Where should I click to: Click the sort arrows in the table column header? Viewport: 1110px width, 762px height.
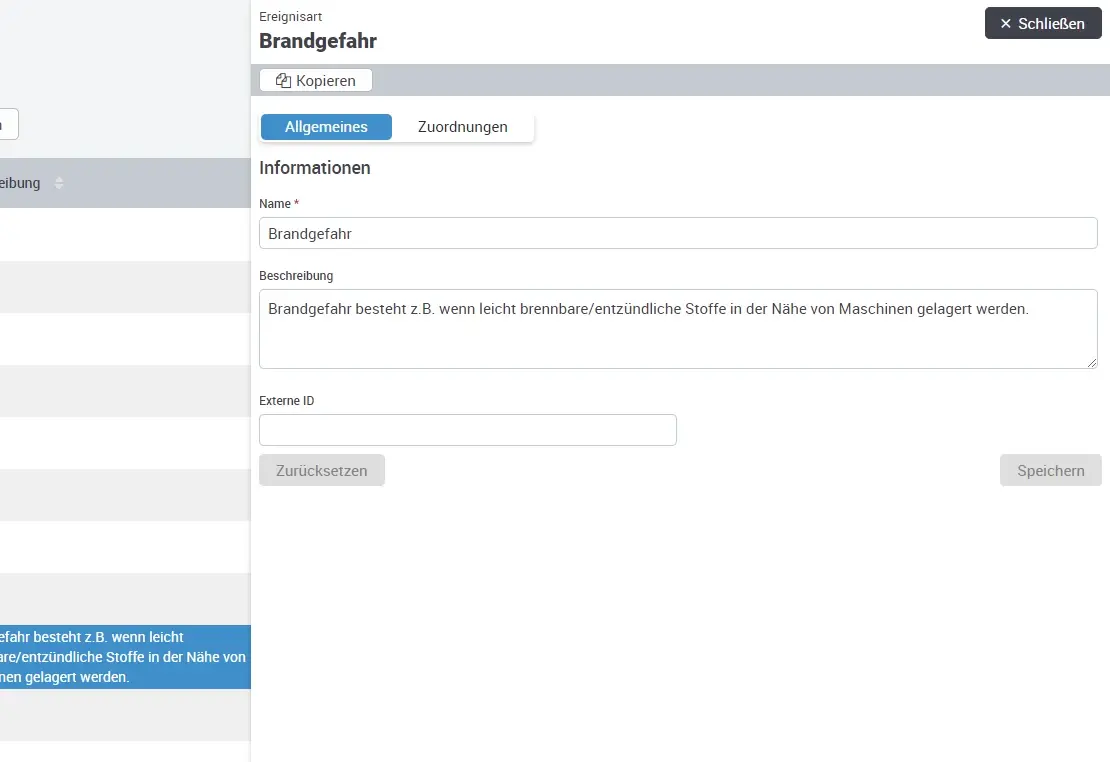click(x=59, y=183)
